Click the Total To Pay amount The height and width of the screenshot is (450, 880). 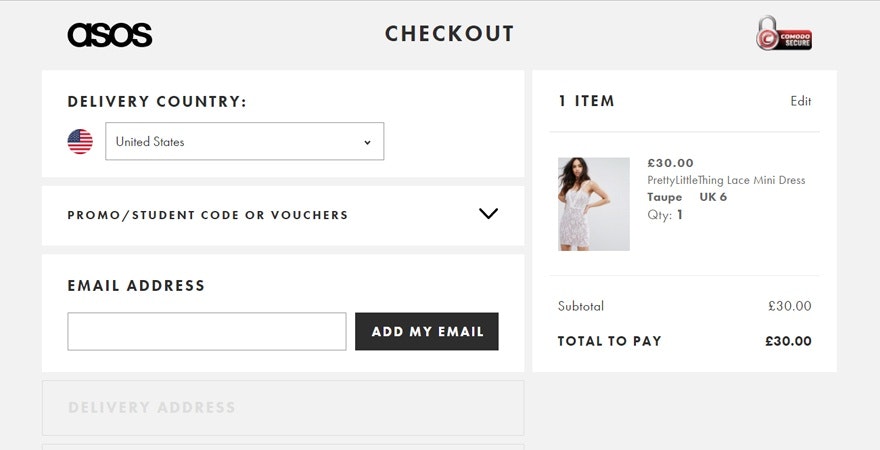tap(788, 341)
